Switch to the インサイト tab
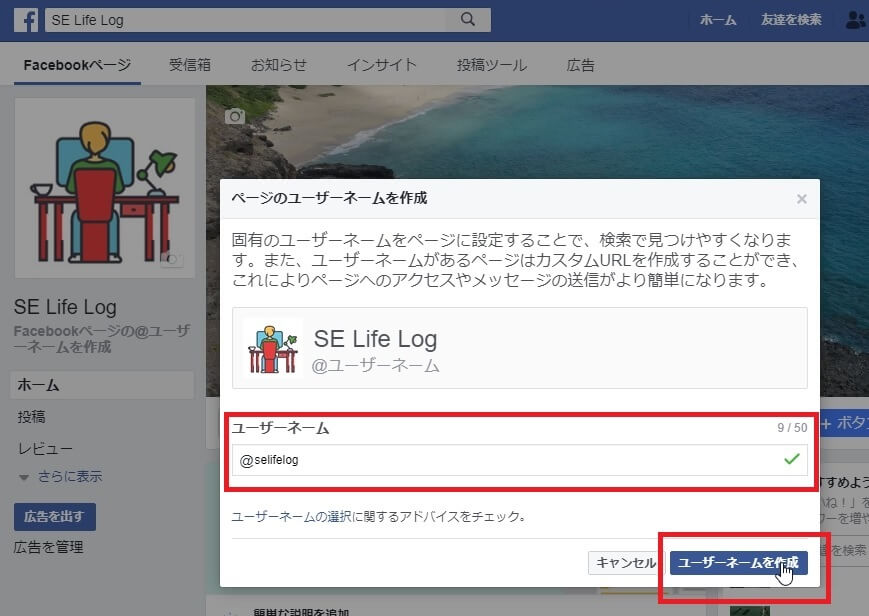 [x=381, y=66]
